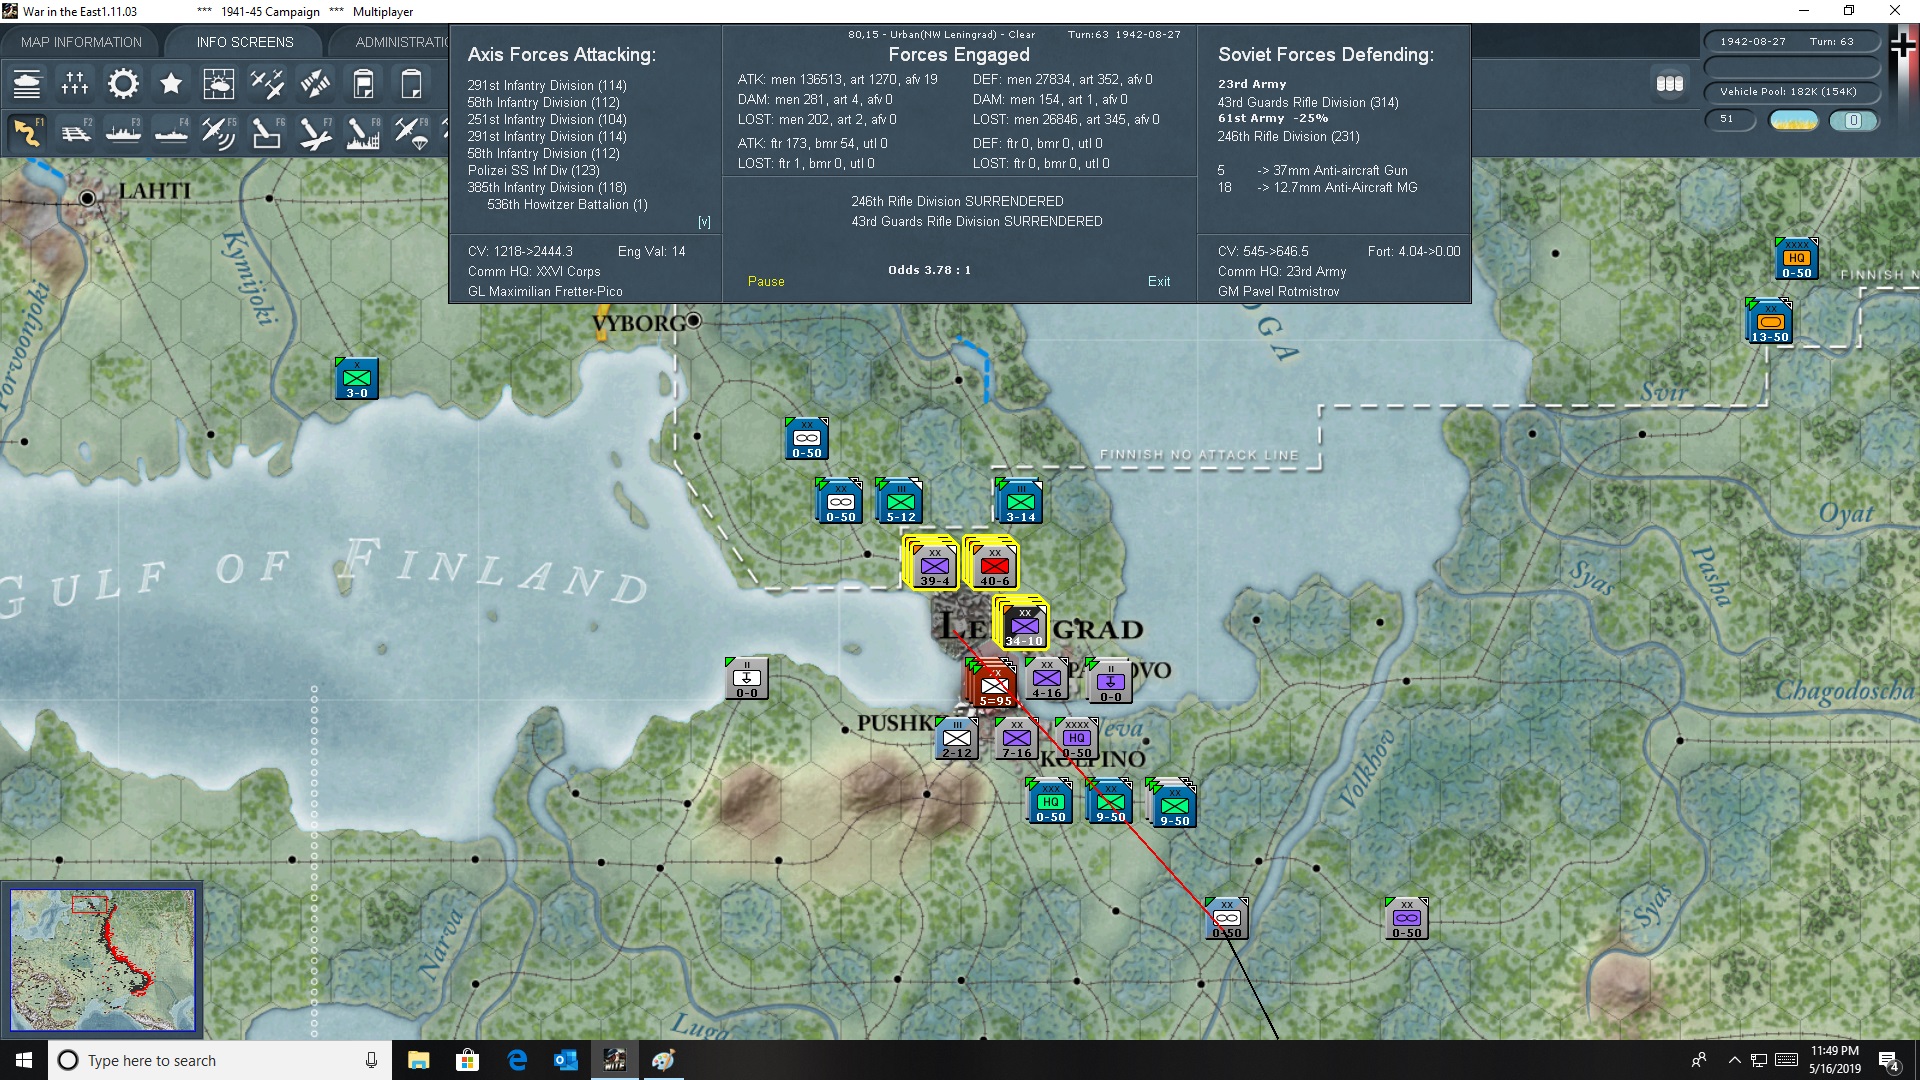Select the 3-14 Finnish unit counter
This screenshot has height=1080, width=1920.
click(x=1021, y=502)
